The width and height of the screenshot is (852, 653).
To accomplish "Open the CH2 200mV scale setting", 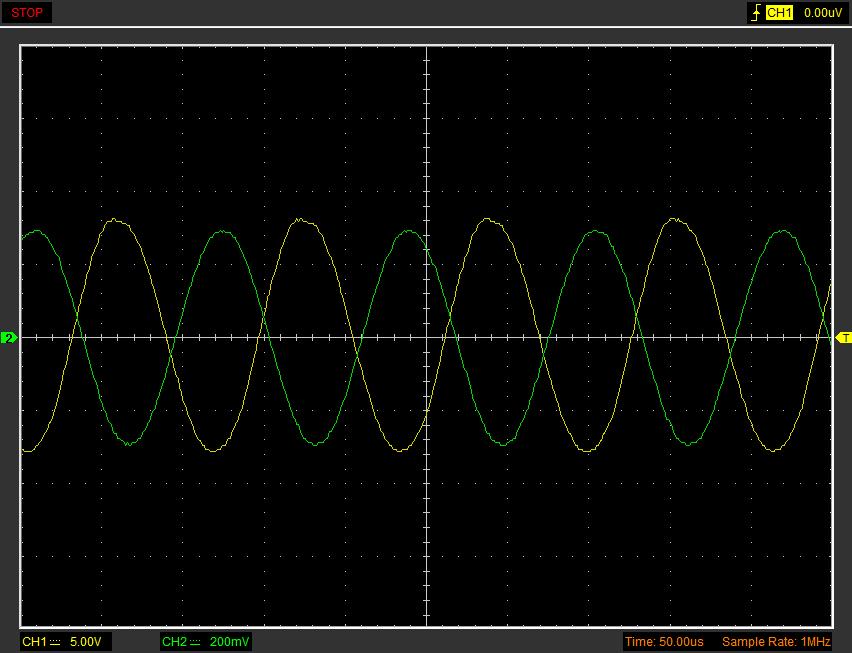I will [230, 641].
